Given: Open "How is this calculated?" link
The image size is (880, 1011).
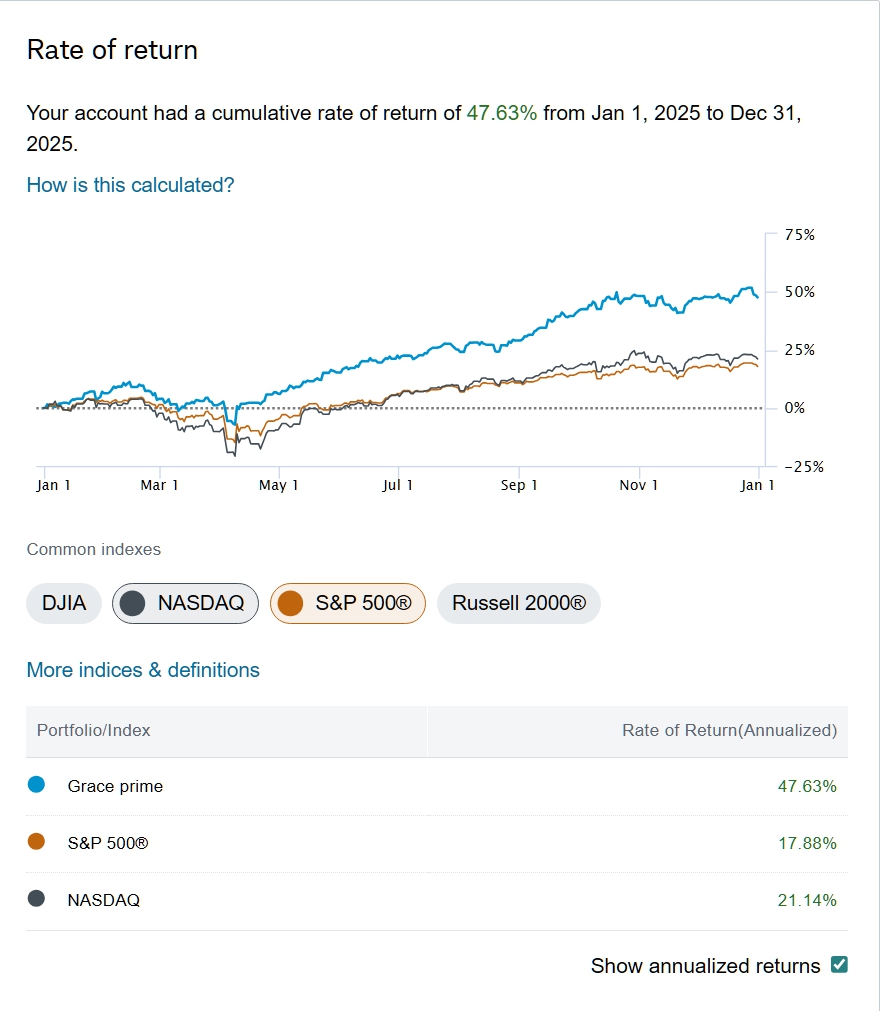Looking at the screenshot, I should pyautogui.click(x=130, y=185).
